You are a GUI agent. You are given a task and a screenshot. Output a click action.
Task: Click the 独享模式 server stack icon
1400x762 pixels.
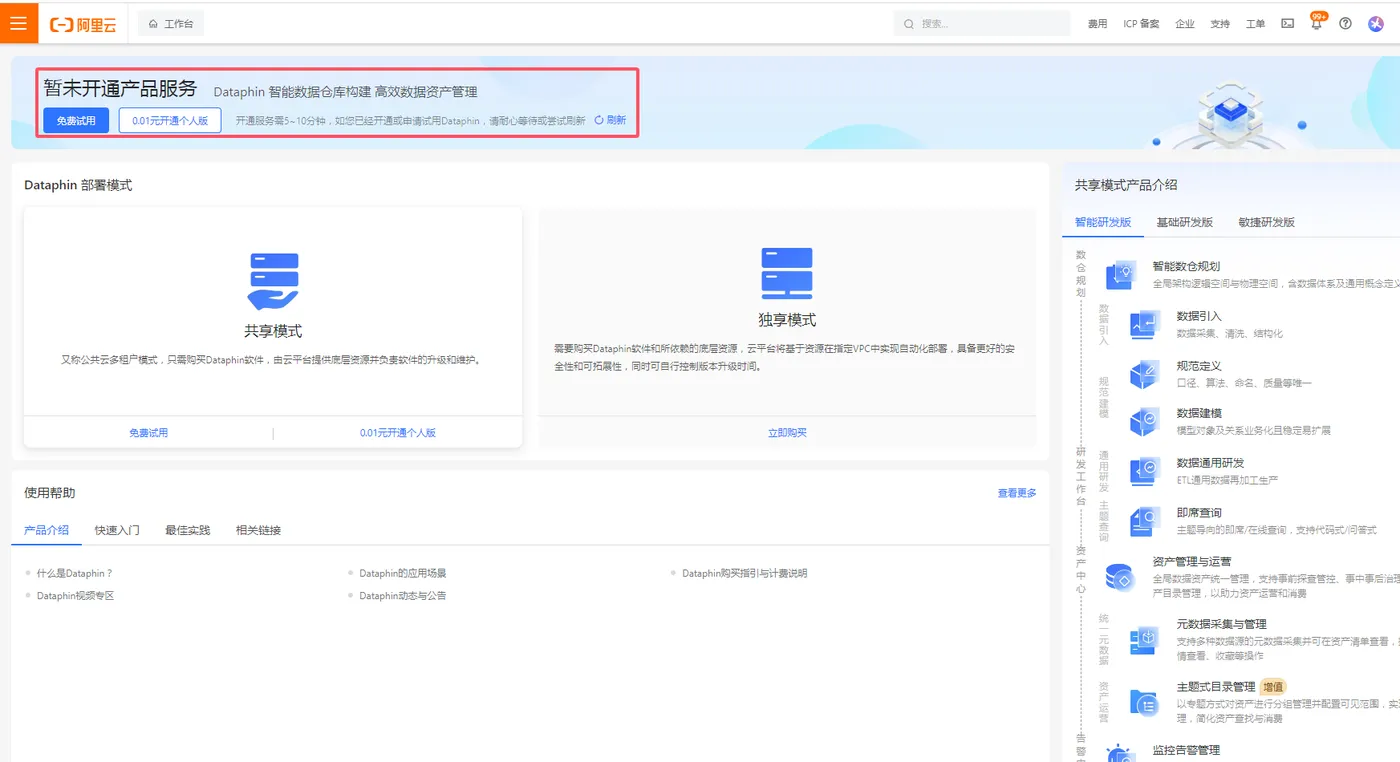[x=787, y=273]
